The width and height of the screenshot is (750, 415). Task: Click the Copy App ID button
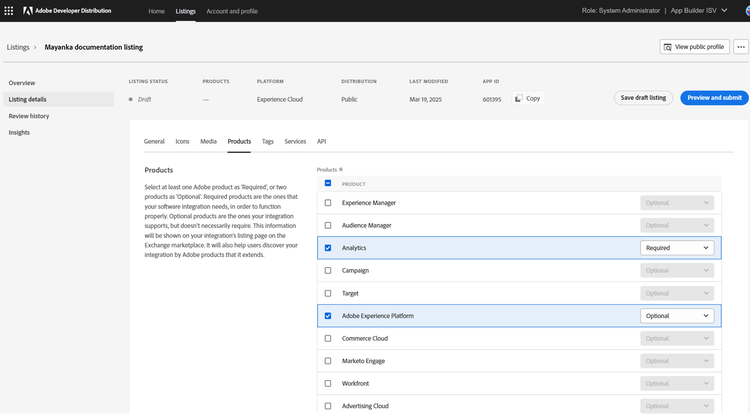(528, 98)
